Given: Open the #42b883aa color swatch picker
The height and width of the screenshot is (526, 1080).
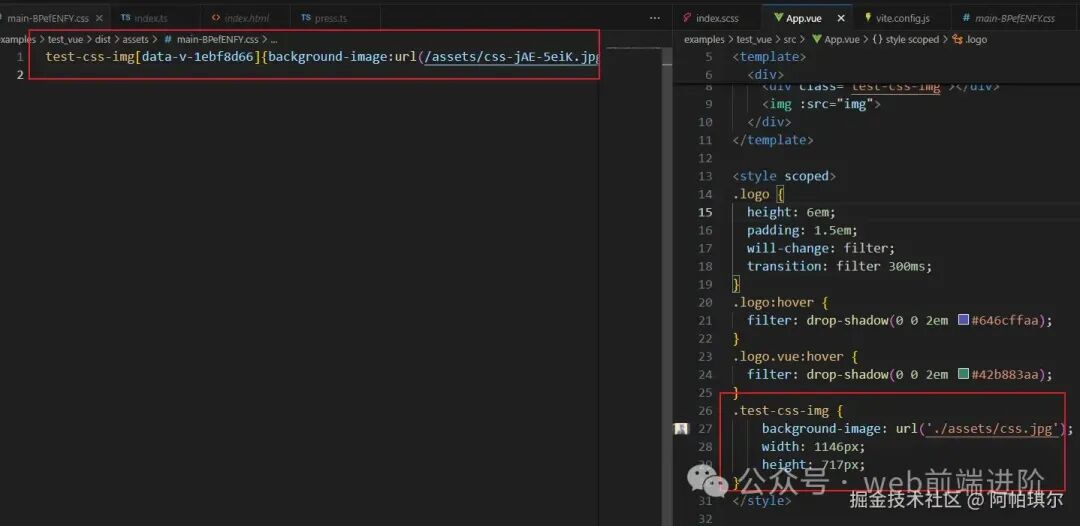Looking at the screenshot, I should 964,374.
